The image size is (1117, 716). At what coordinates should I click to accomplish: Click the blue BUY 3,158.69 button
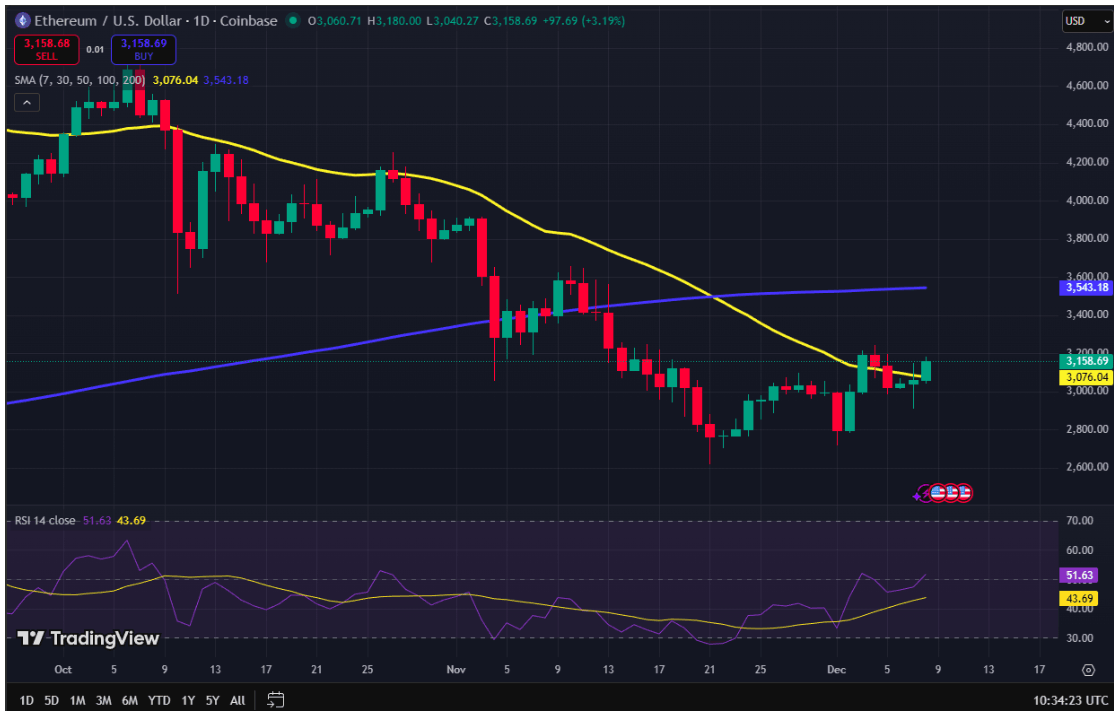[143, 49]
